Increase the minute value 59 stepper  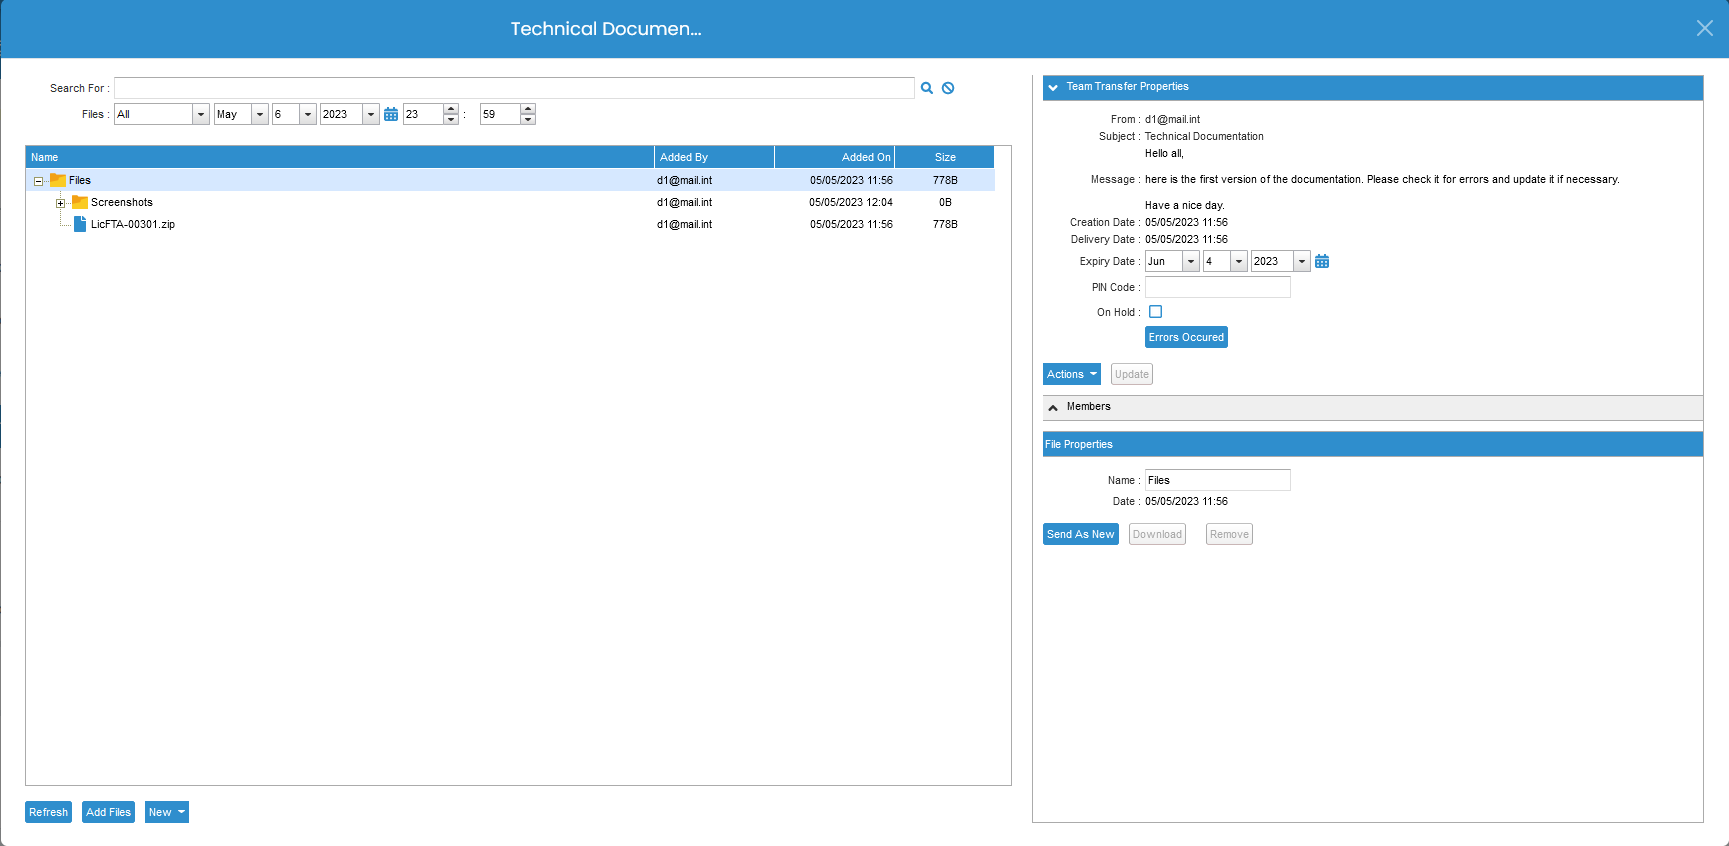[528, 109]
